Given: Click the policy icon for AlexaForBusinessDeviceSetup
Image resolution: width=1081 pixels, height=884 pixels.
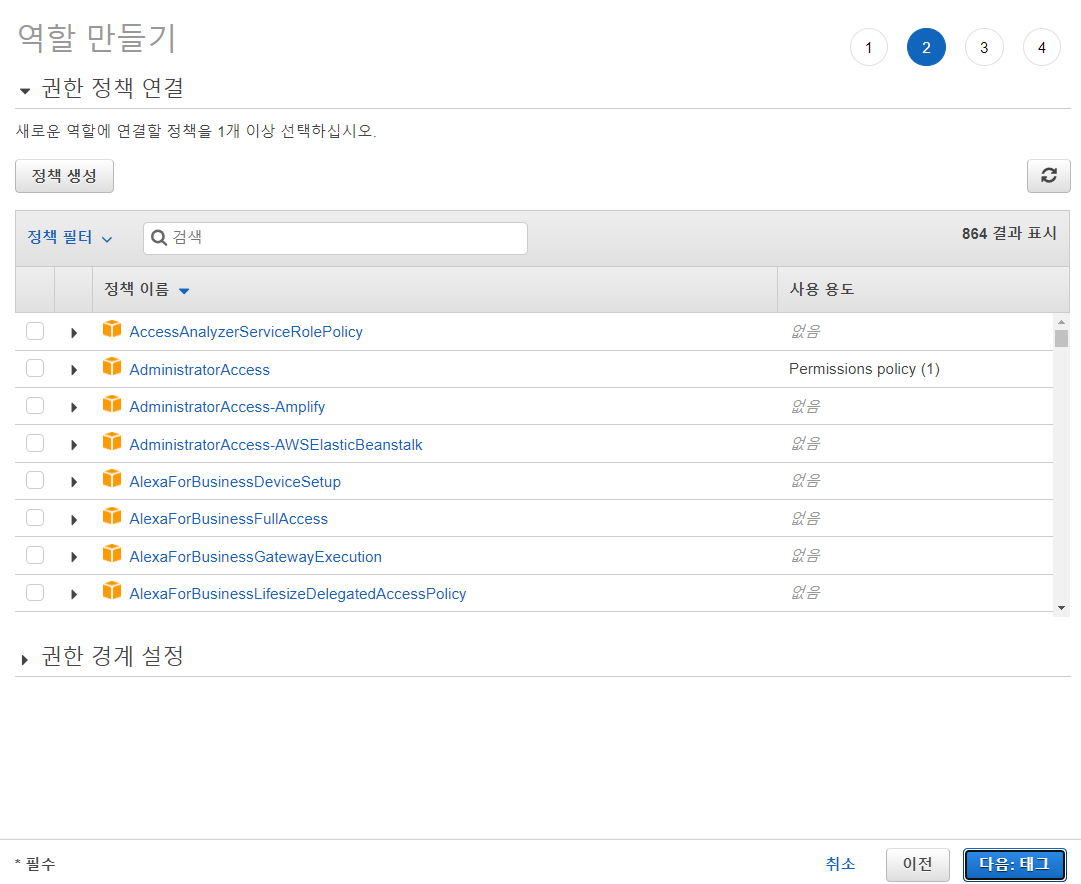Looking at the screenshot, I should [x=112, y=479].
